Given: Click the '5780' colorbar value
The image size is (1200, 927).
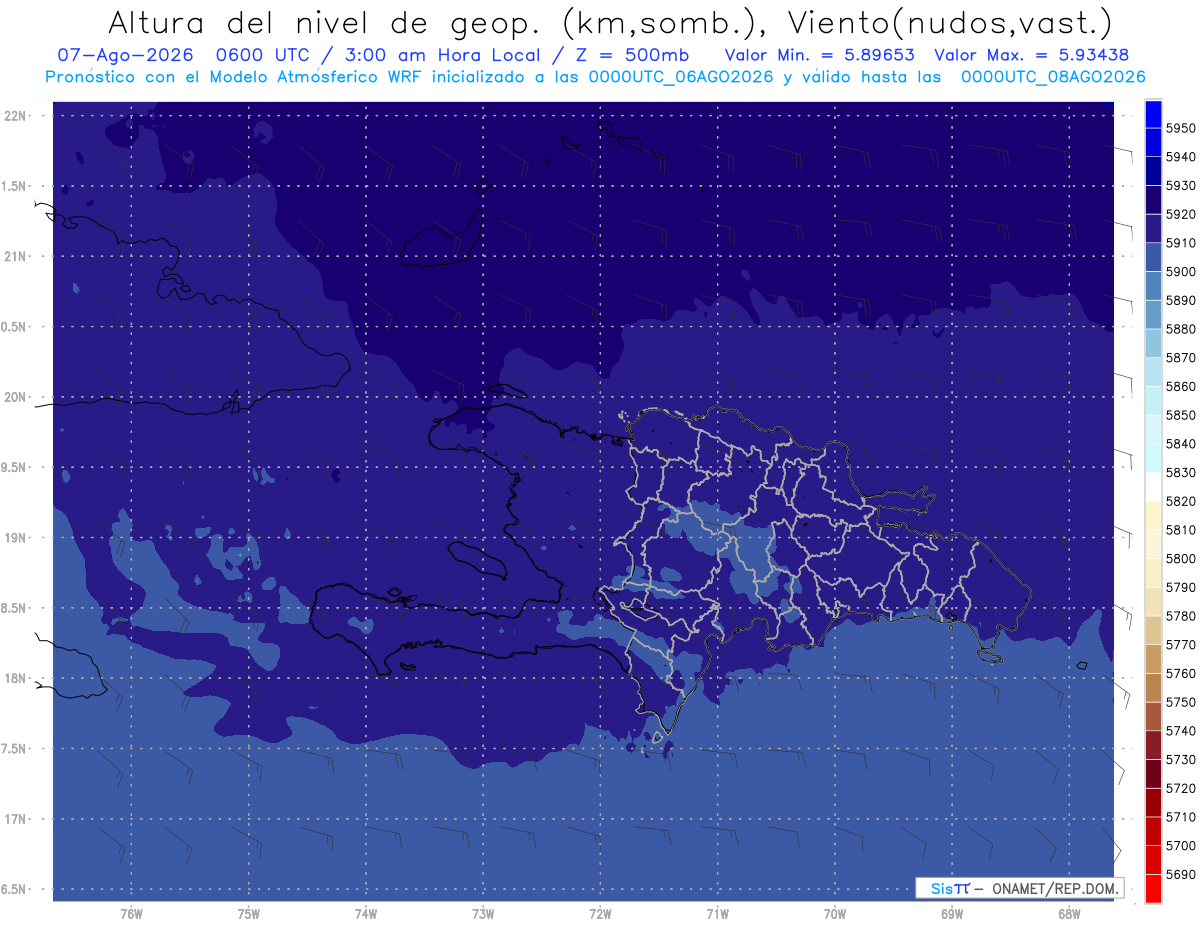Looking at the screenshot, I should click(x=1180, y=616).
